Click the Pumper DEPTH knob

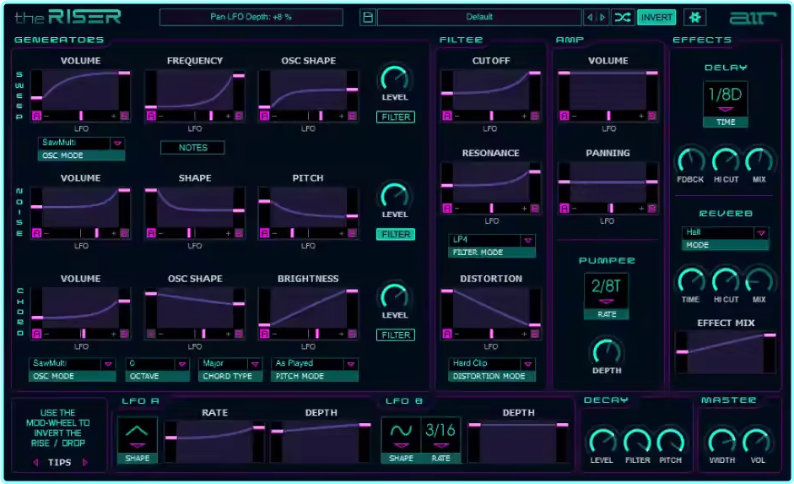click(x=607, y=351)
